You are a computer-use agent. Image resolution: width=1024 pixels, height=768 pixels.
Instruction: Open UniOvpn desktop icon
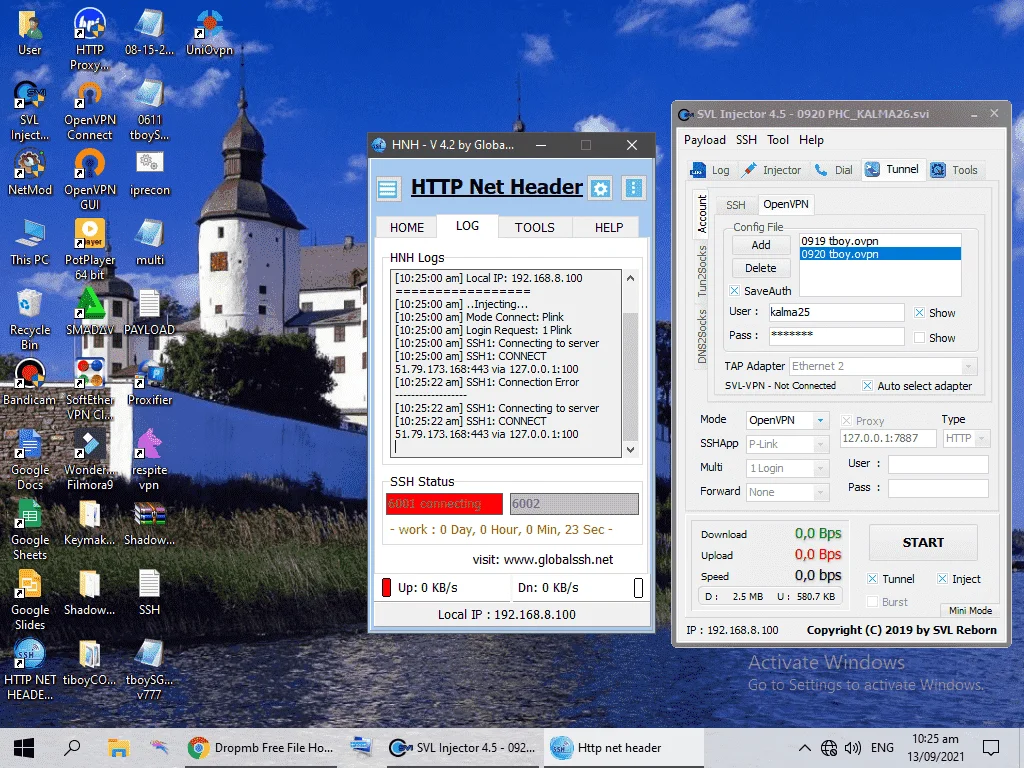pyautogui.click(x=209, y=33)
